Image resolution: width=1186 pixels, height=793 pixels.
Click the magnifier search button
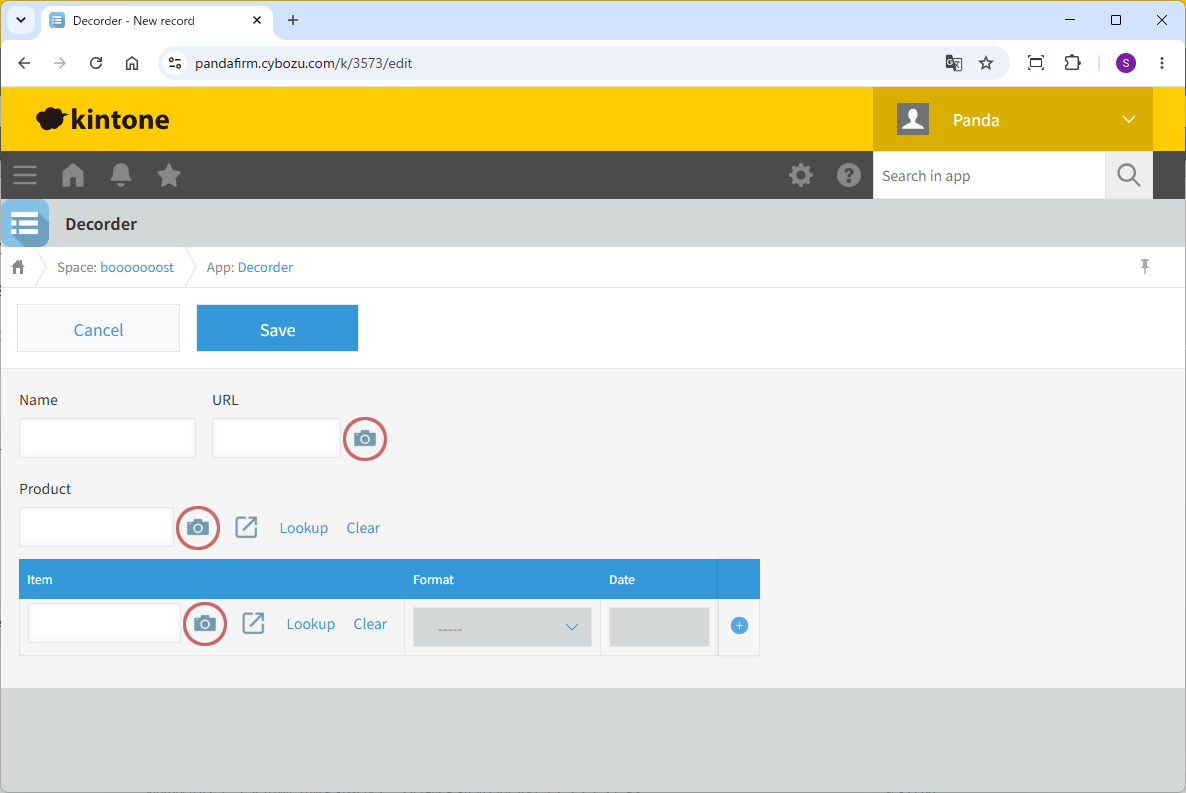(1129, 176)
